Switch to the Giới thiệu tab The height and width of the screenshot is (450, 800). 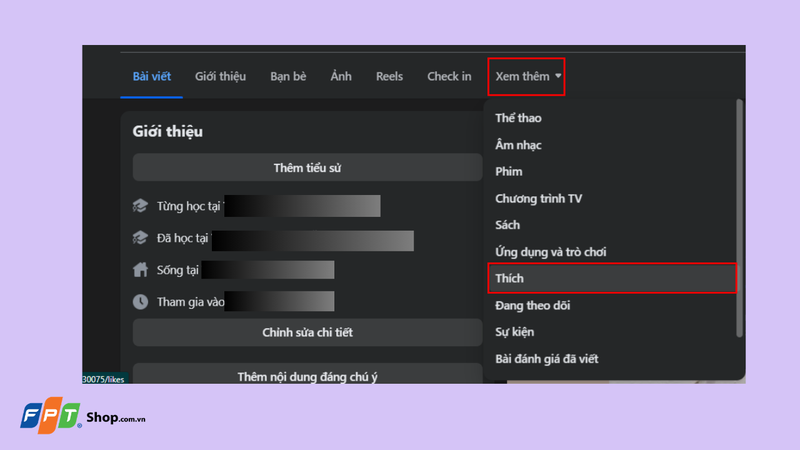[x=220, y=77]
